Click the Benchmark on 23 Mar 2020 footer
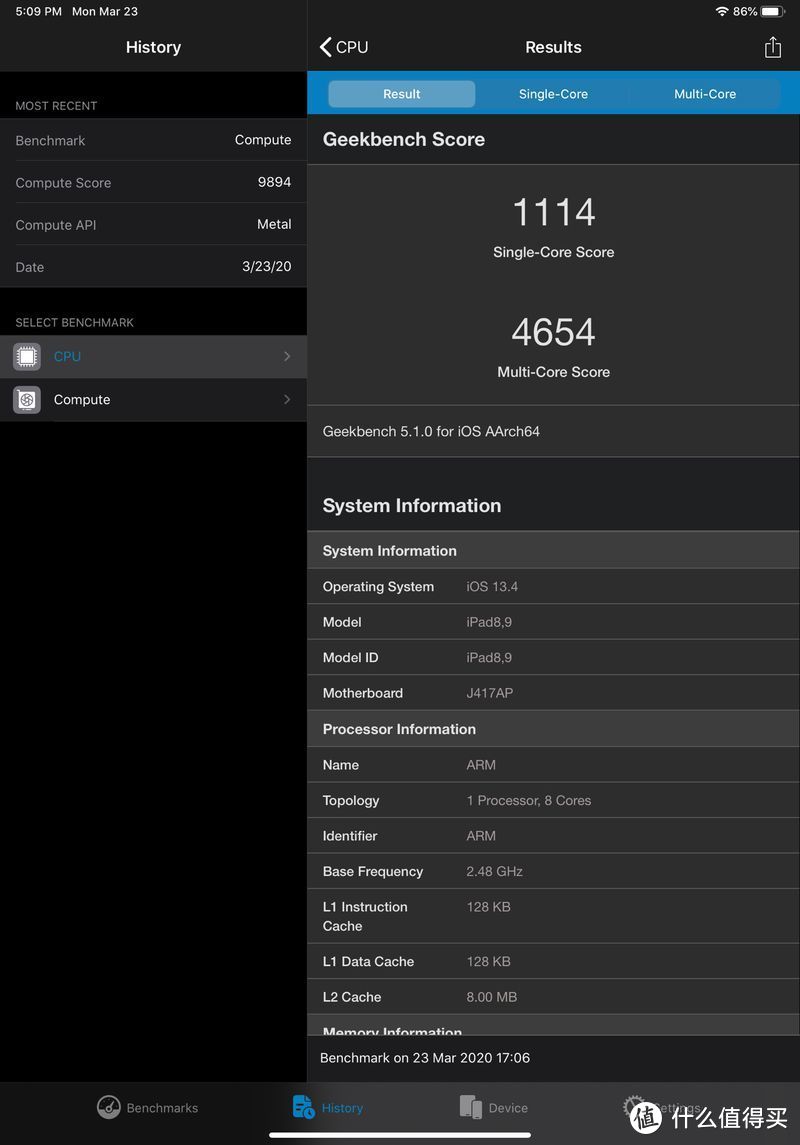 point(425,1057)
